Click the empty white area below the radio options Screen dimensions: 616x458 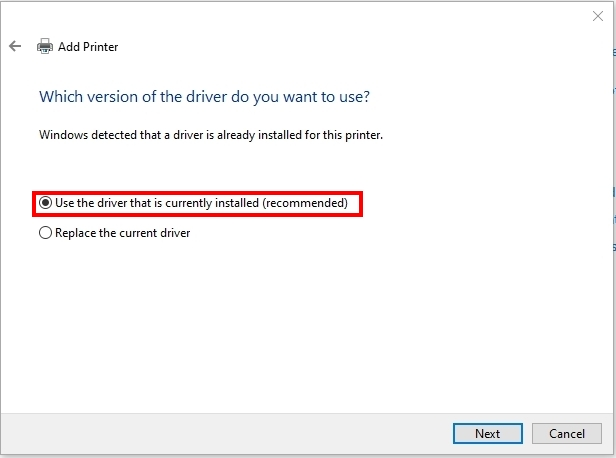point(306,326)
